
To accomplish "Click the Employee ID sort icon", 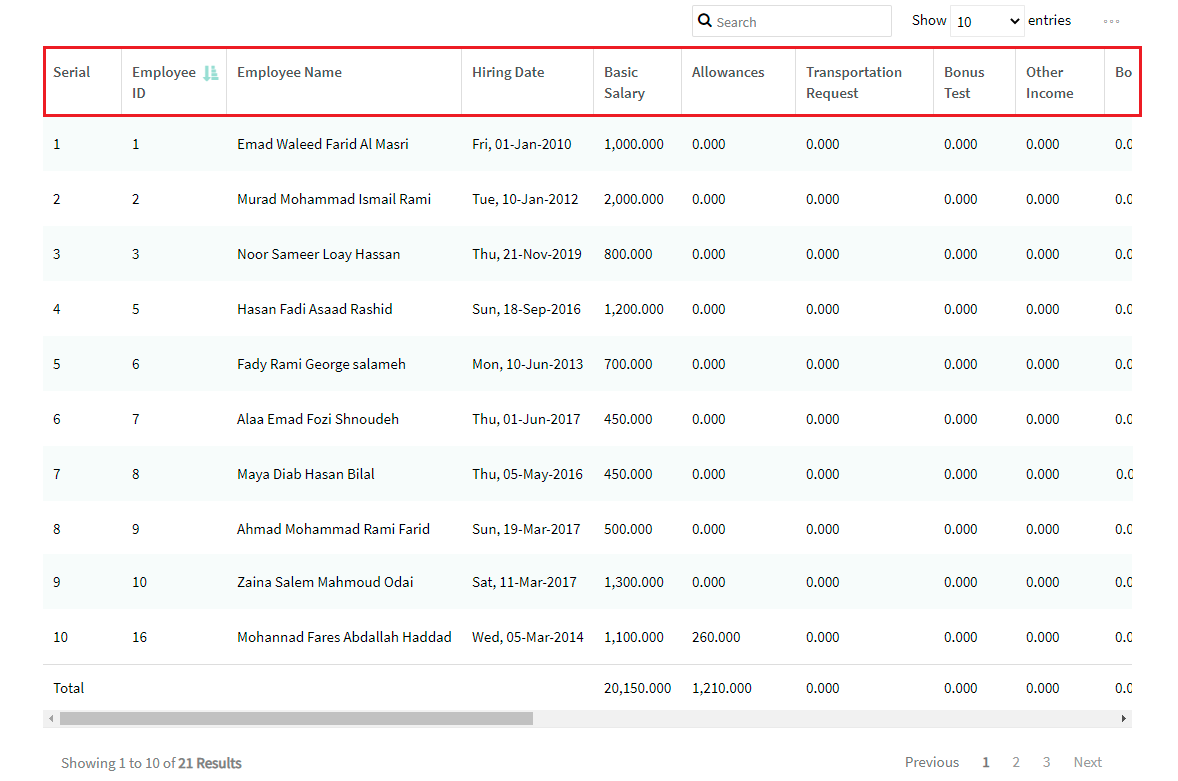I will coord(211,73).
